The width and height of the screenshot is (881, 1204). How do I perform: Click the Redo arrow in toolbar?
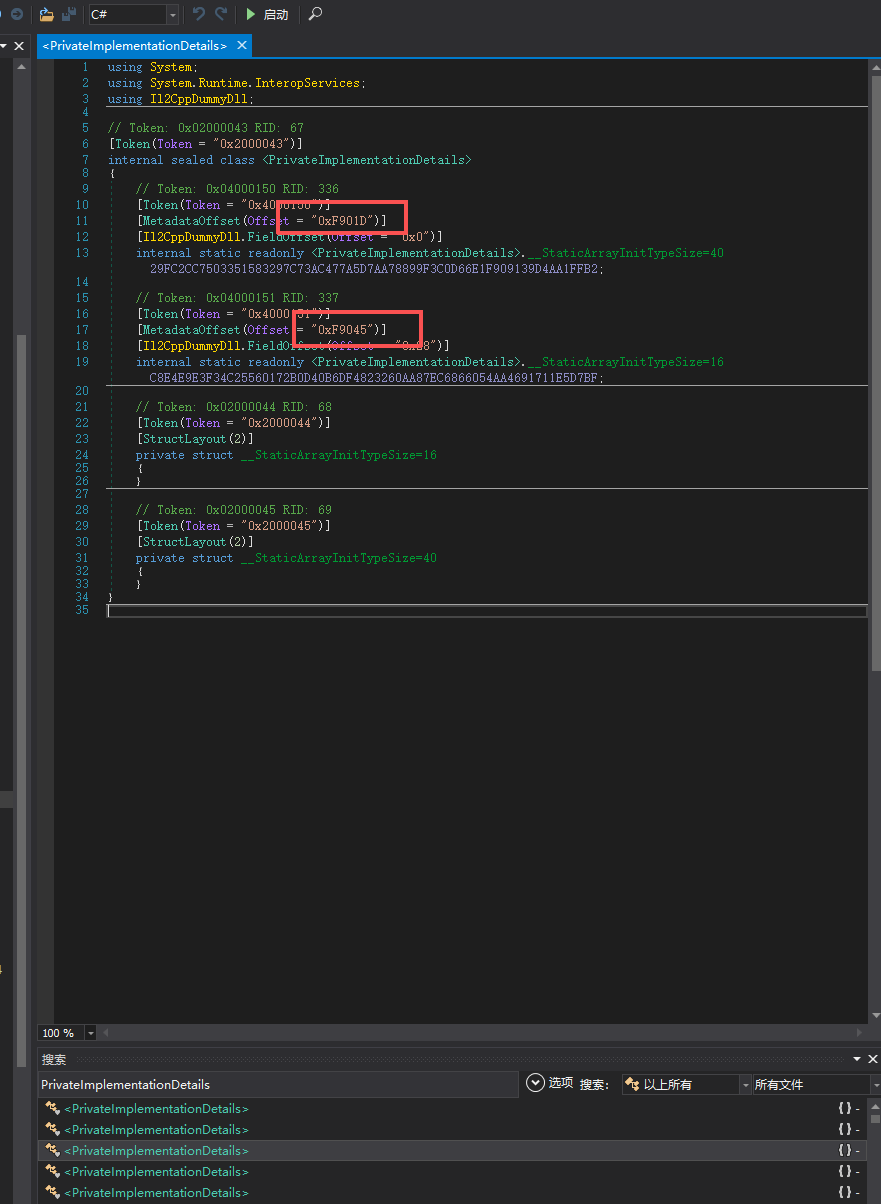click(x=221, y=14)
